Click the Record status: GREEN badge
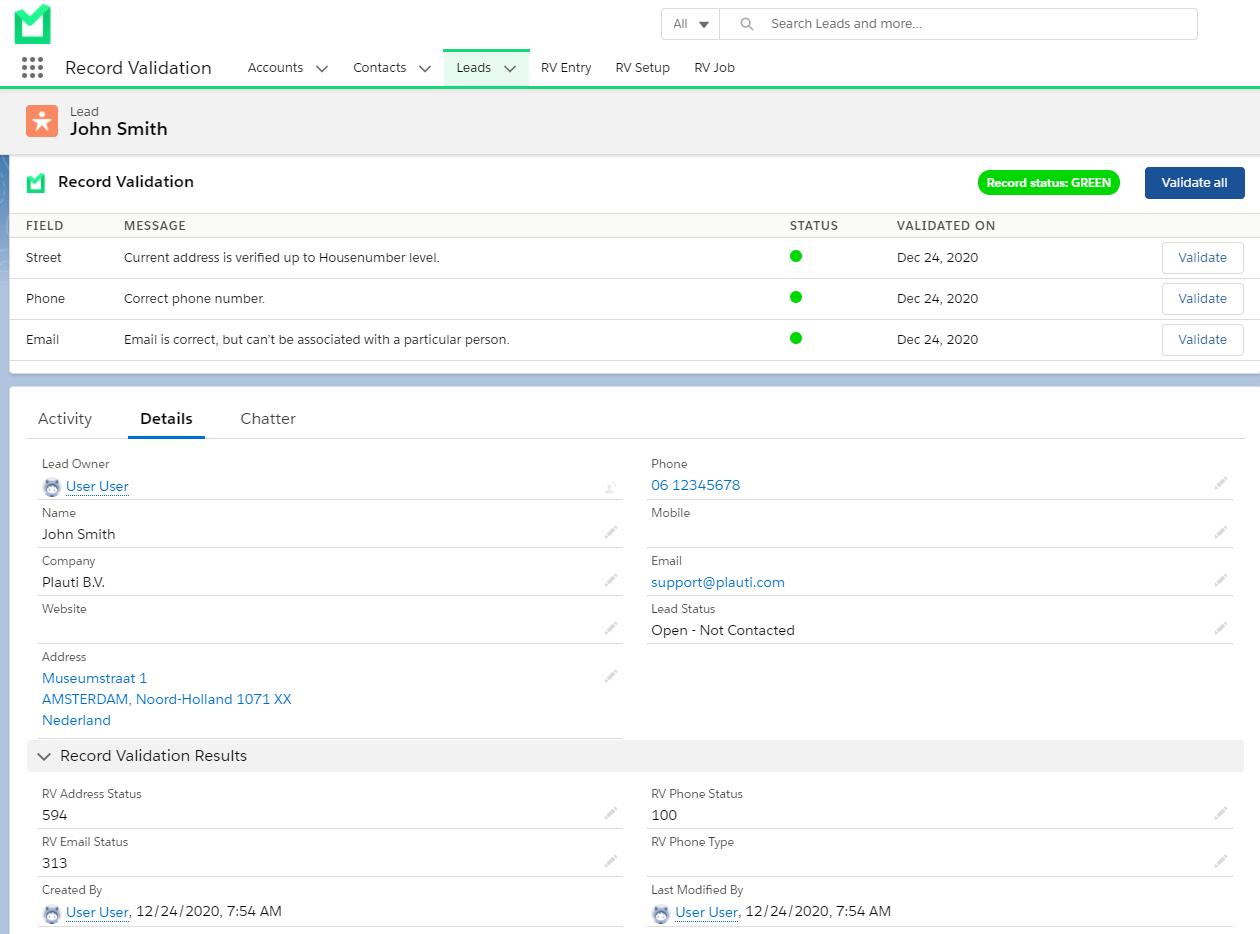1260x934 pixels. coord(1049,183)
